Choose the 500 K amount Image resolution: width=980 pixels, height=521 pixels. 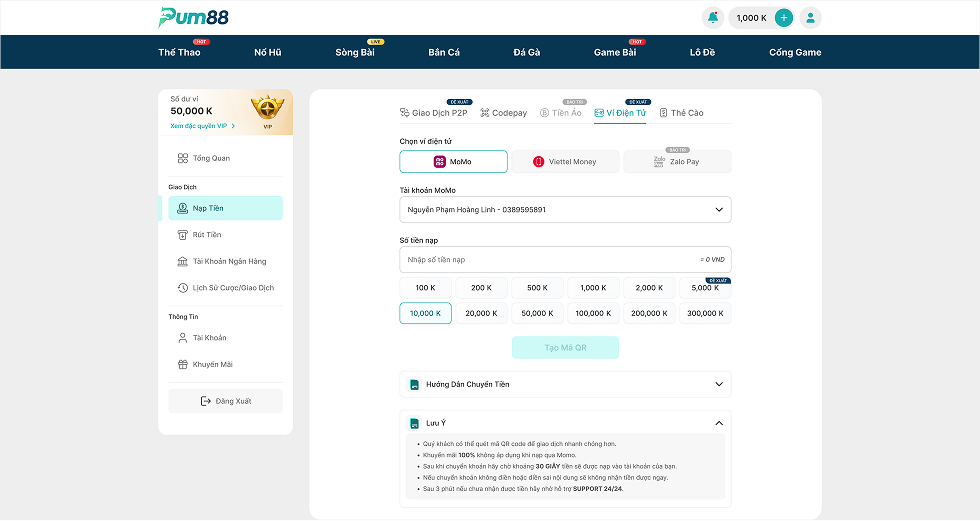[x=538, y=288]
